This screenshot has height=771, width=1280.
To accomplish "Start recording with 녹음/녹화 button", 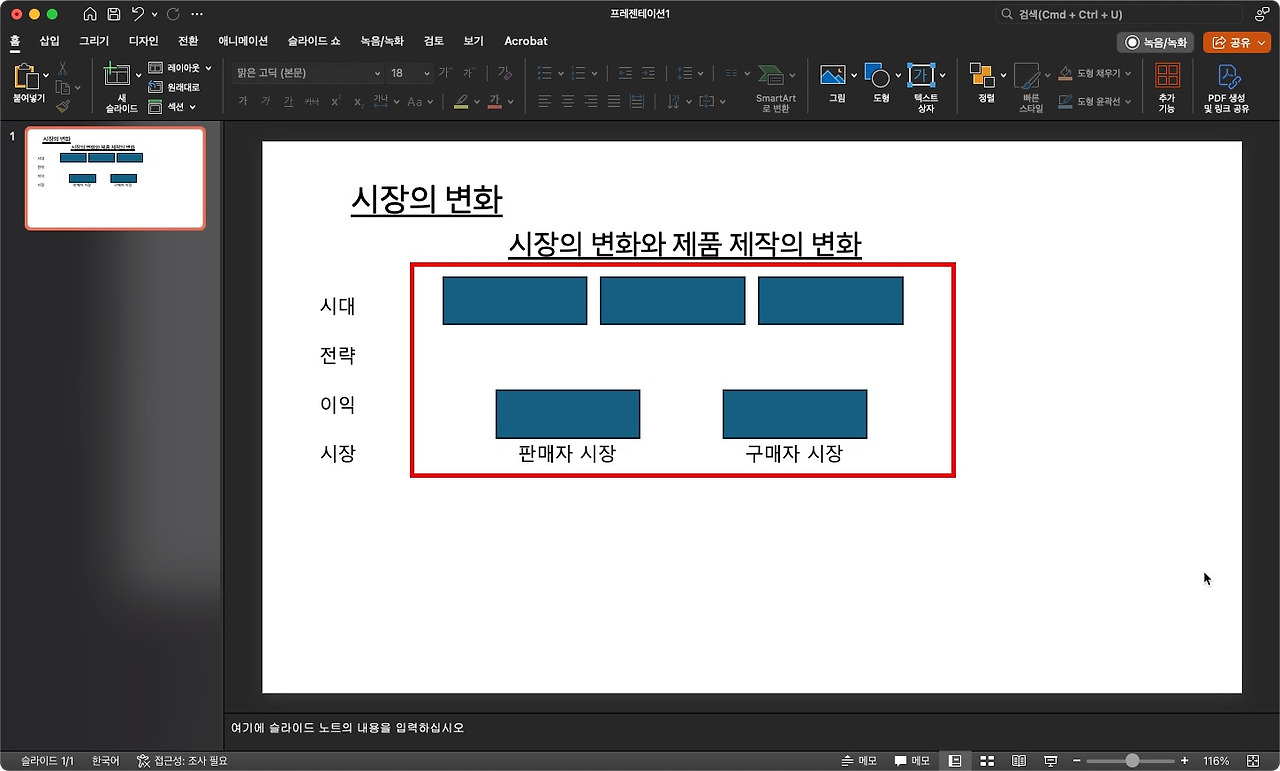I will [x=1154, y=42].
